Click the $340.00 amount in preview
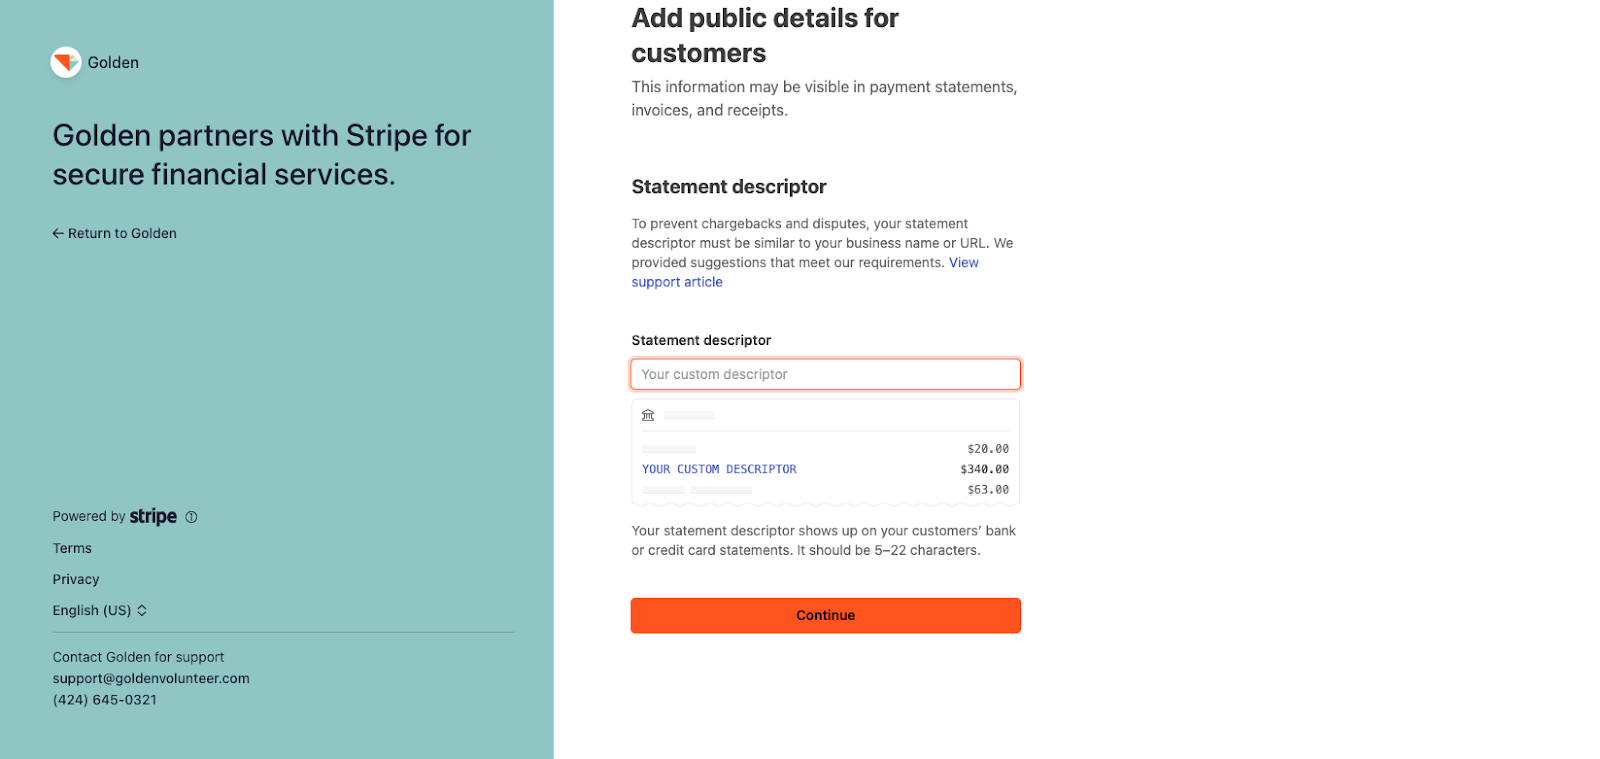The image size is (1600, 759). point(984,469)
